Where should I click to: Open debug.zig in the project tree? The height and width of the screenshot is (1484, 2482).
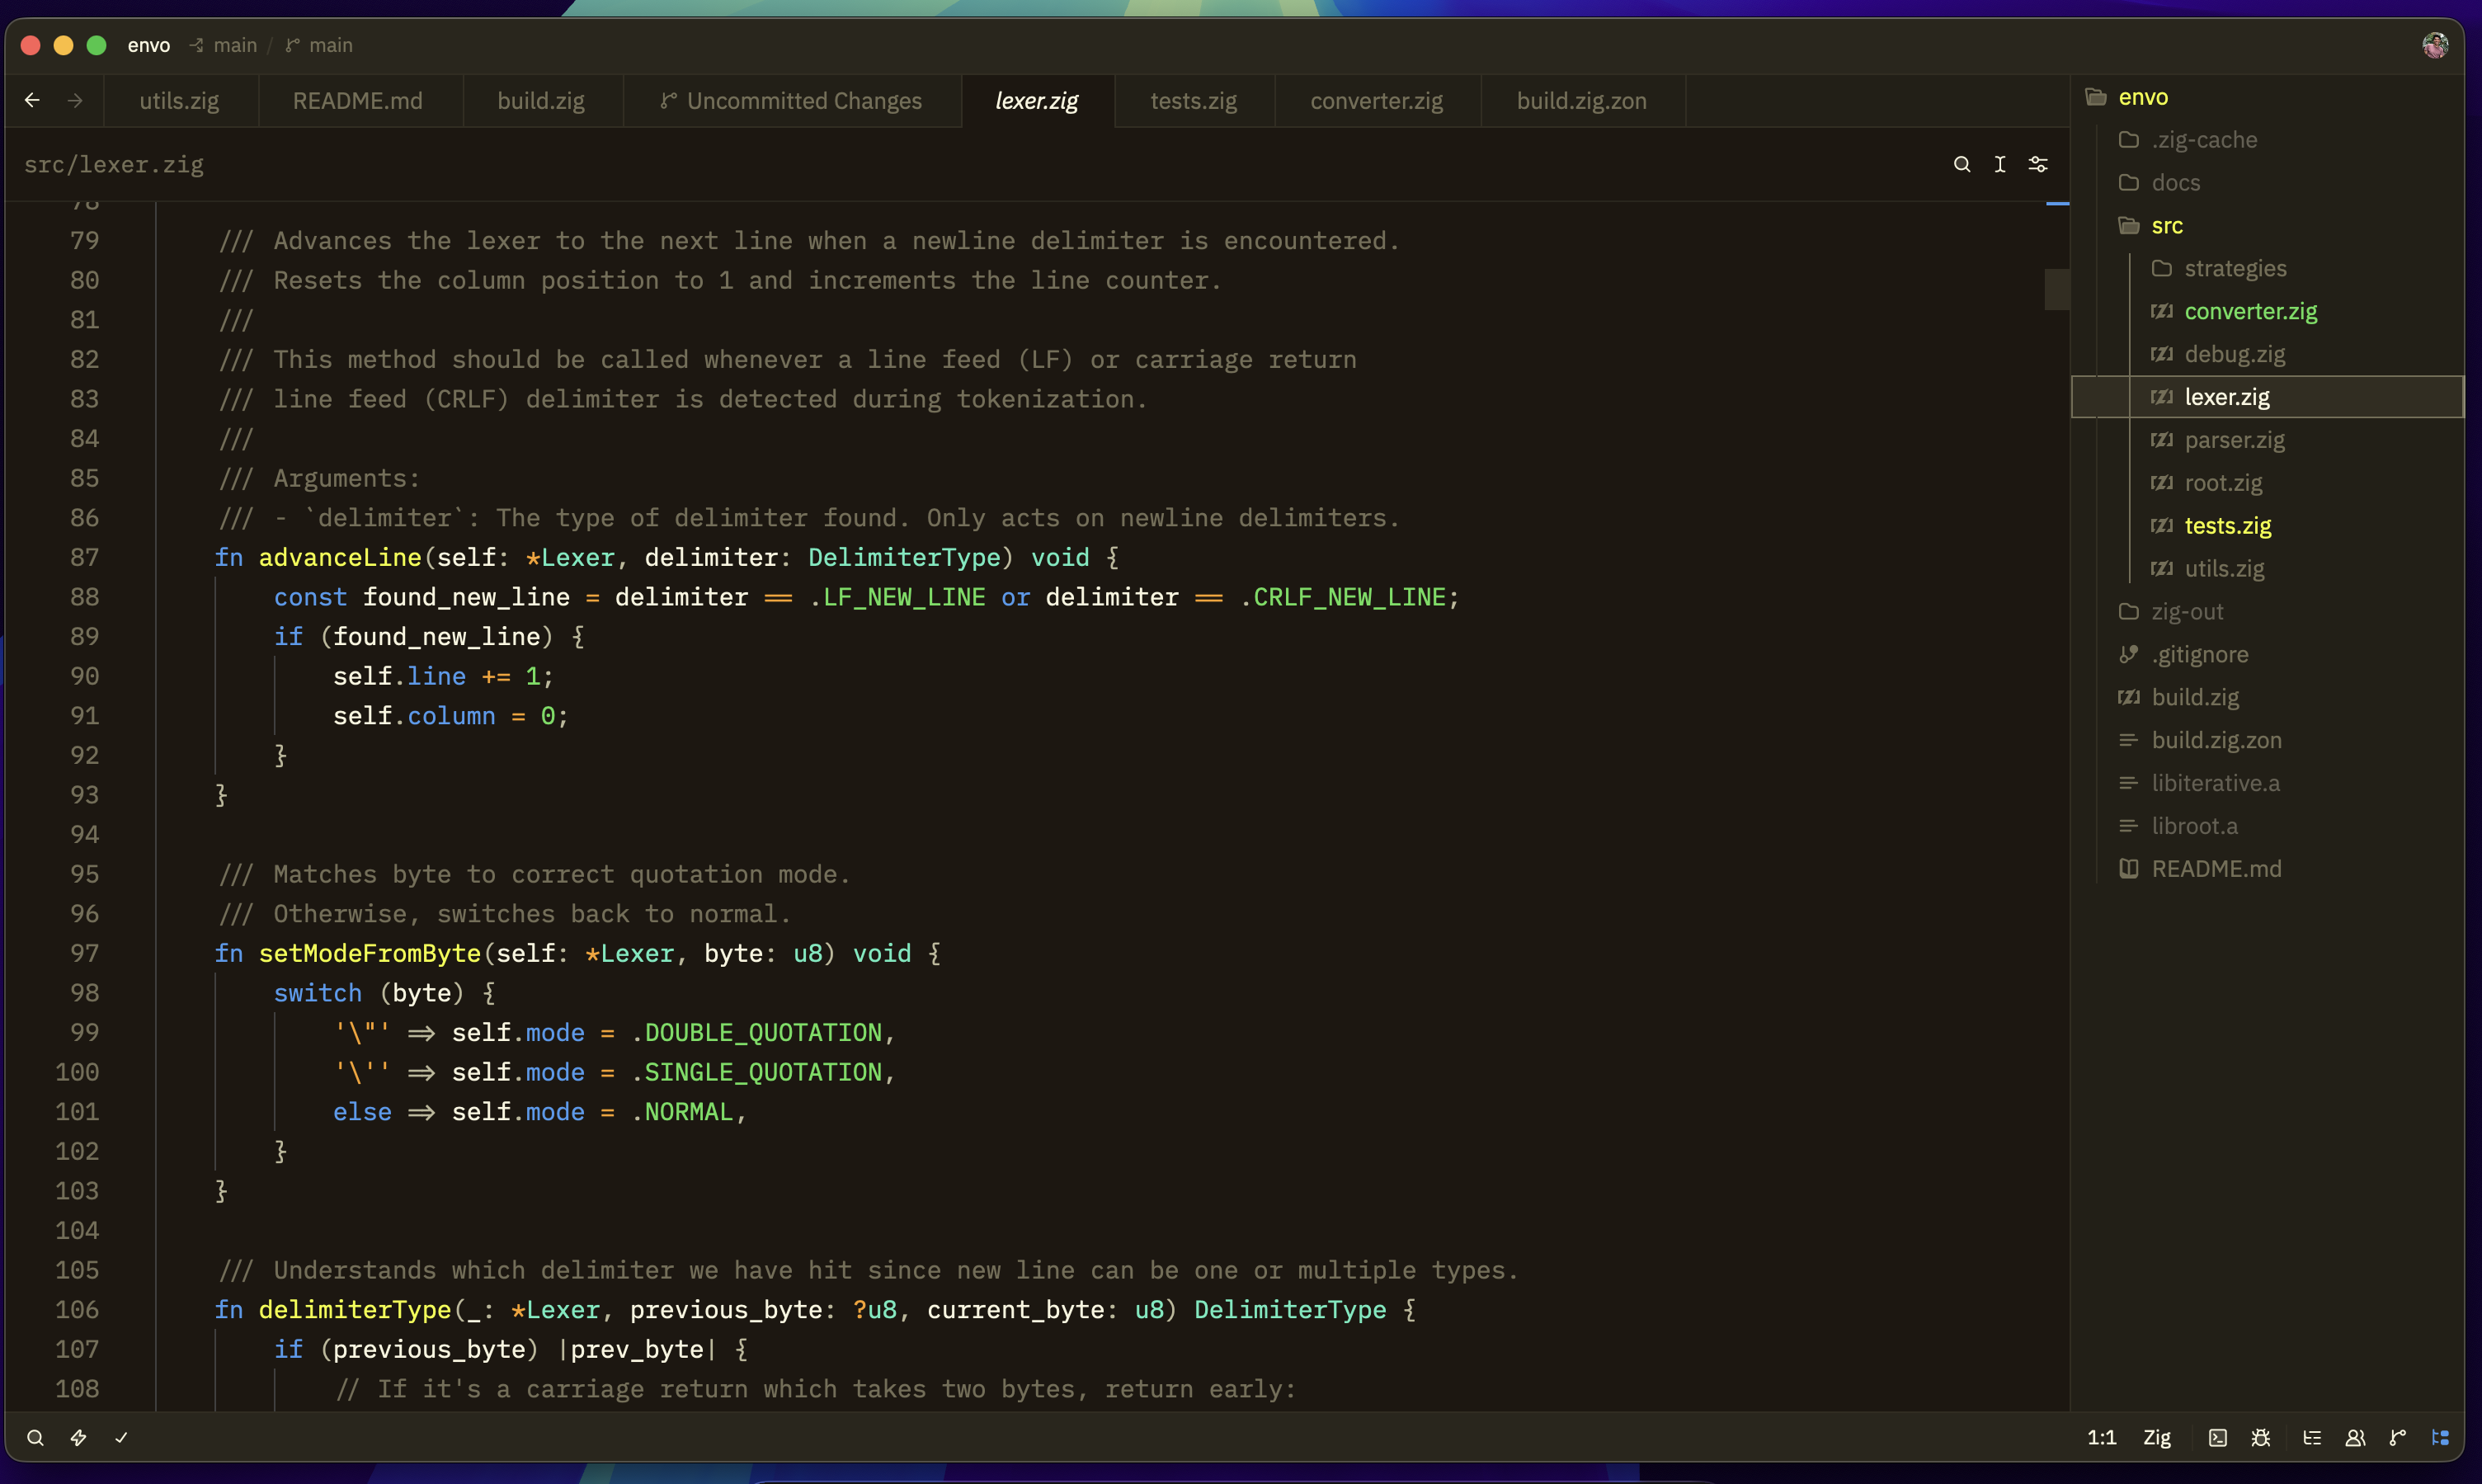pyautogui.click(x=2268, y=354)
